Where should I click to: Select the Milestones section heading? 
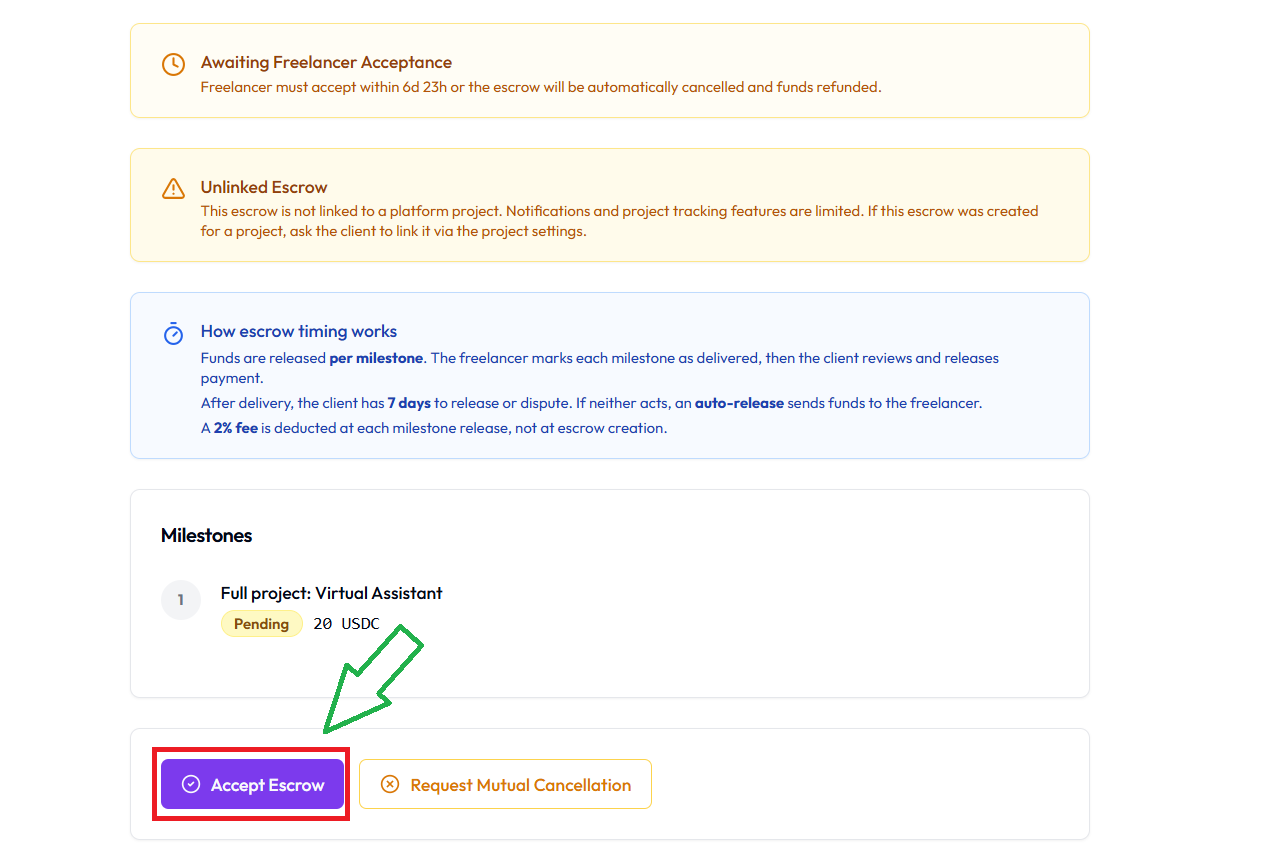pyautogui.click(x=206, y=535)
